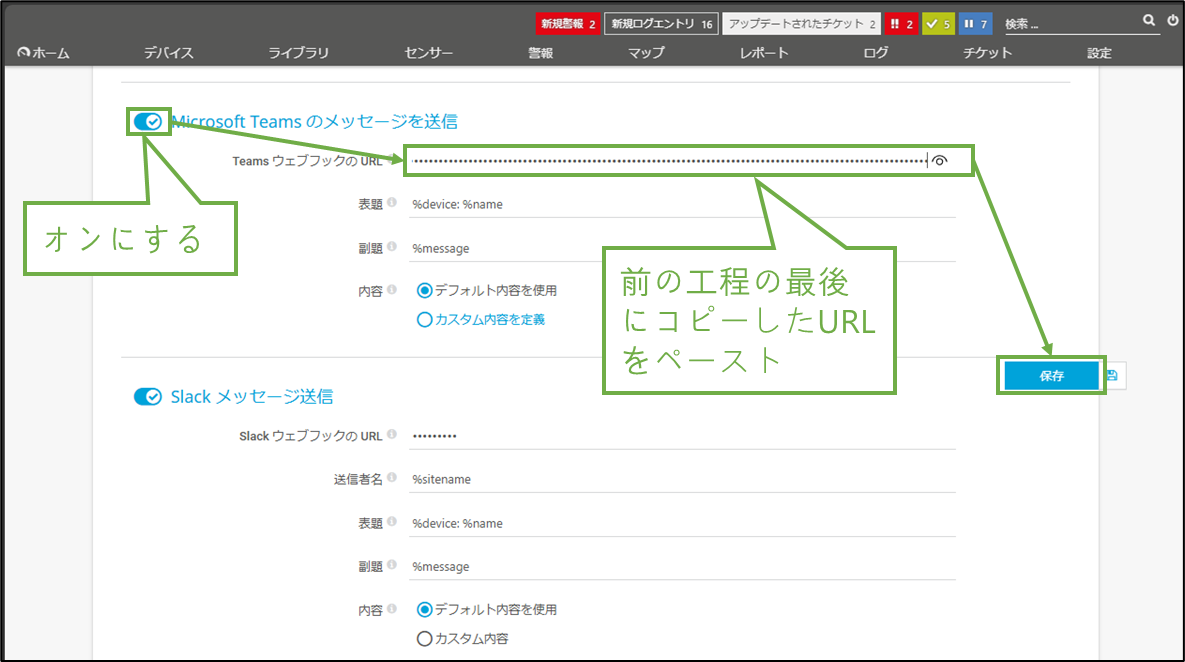Image resolution: width=1185 pixels, height=662 pixels.
Task: Click help icon next to 送信者名
Action: 391,478
